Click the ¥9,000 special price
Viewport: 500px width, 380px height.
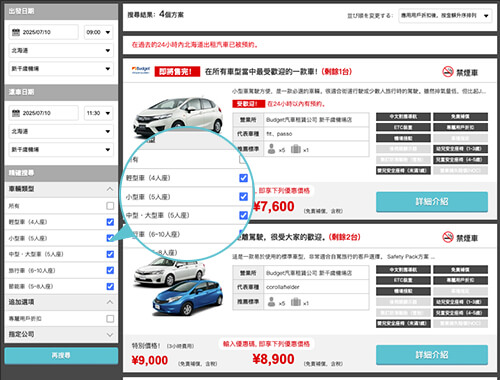pyautogui.click(x=150, y=360)
